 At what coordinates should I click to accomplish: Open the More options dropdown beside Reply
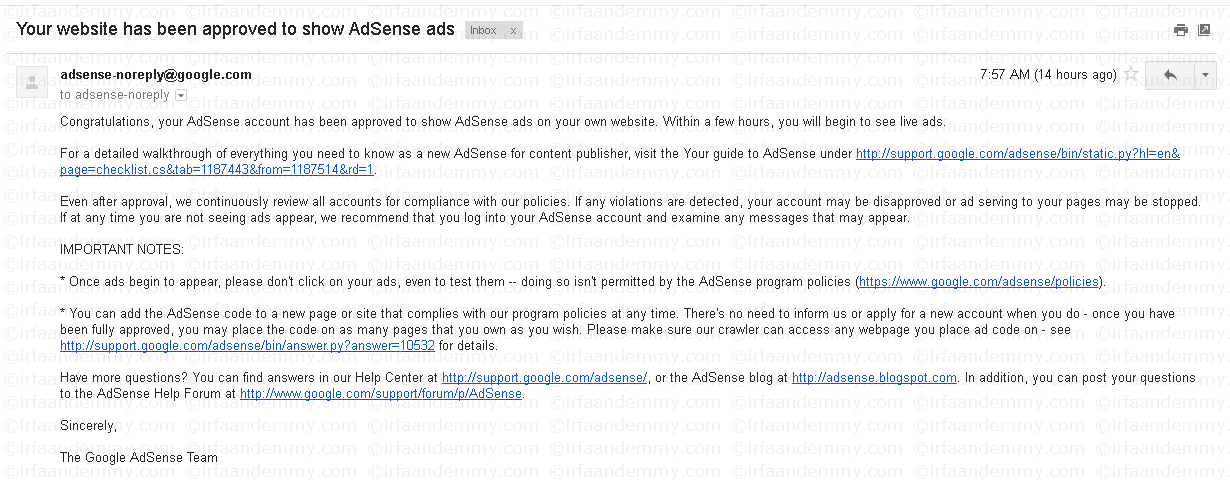point(1205,75)
